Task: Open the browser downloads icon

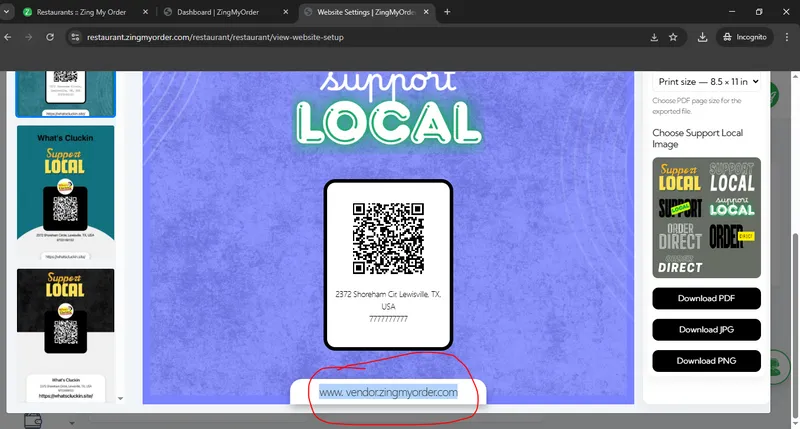Action: (x=703, y=37)
